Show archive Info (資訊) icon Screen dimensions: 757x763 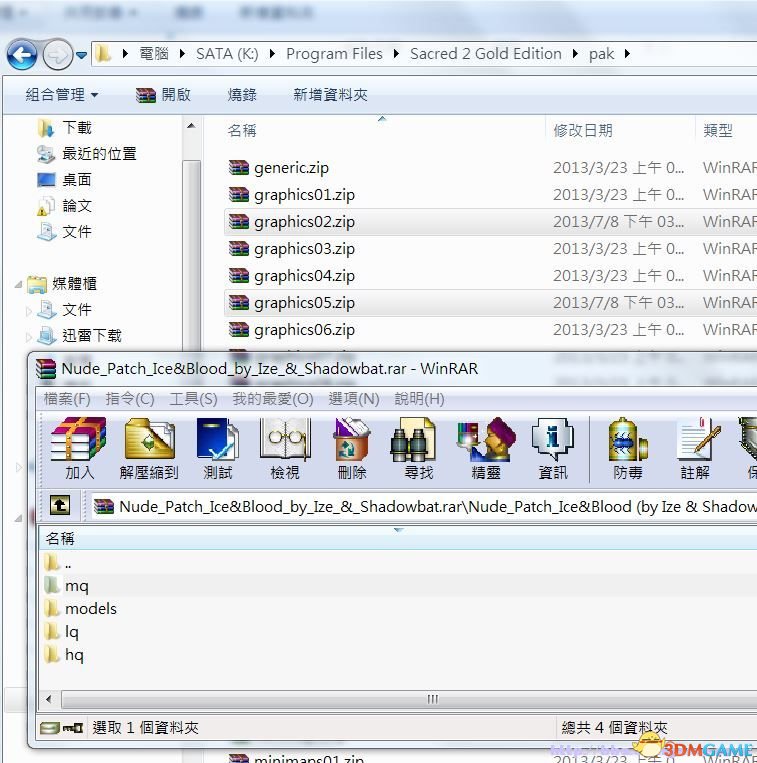point(552,448)
